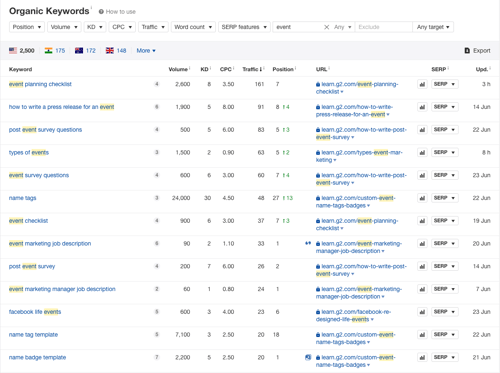500x373 pixels.
Task: Open keyword how to write a press release
Action: (61, 107)
